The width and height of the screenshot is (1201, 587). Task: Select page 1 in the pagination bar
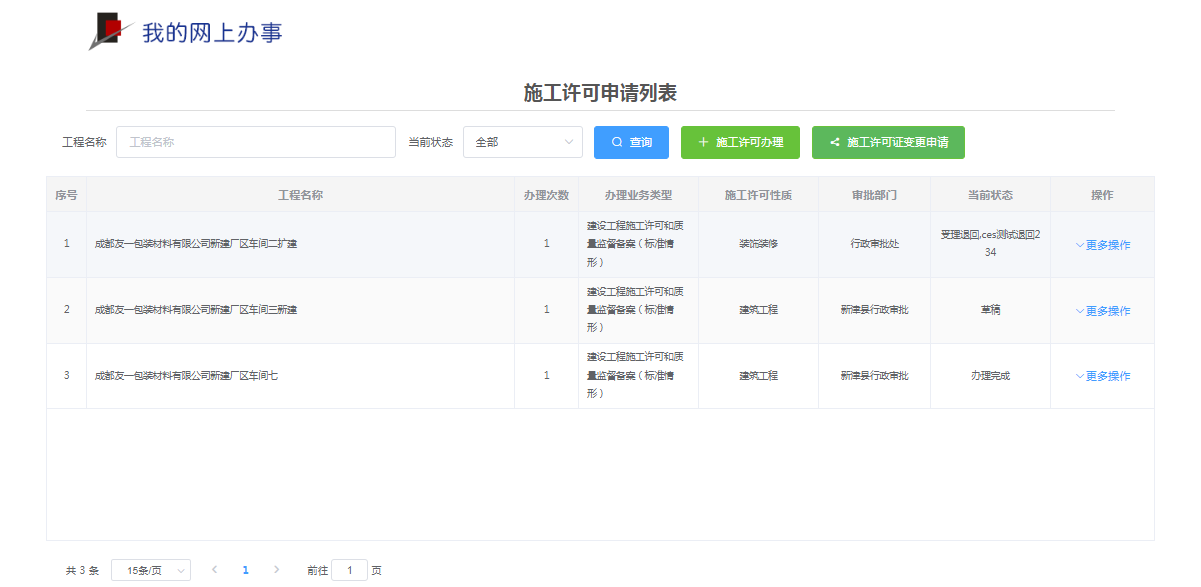tap(245, 569)
